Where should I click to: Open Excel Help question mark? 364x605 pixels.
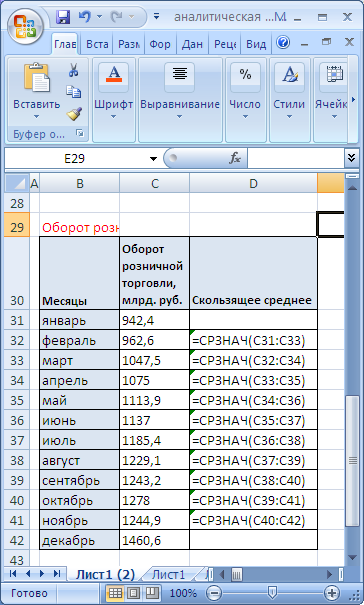[x=283, y=42]
